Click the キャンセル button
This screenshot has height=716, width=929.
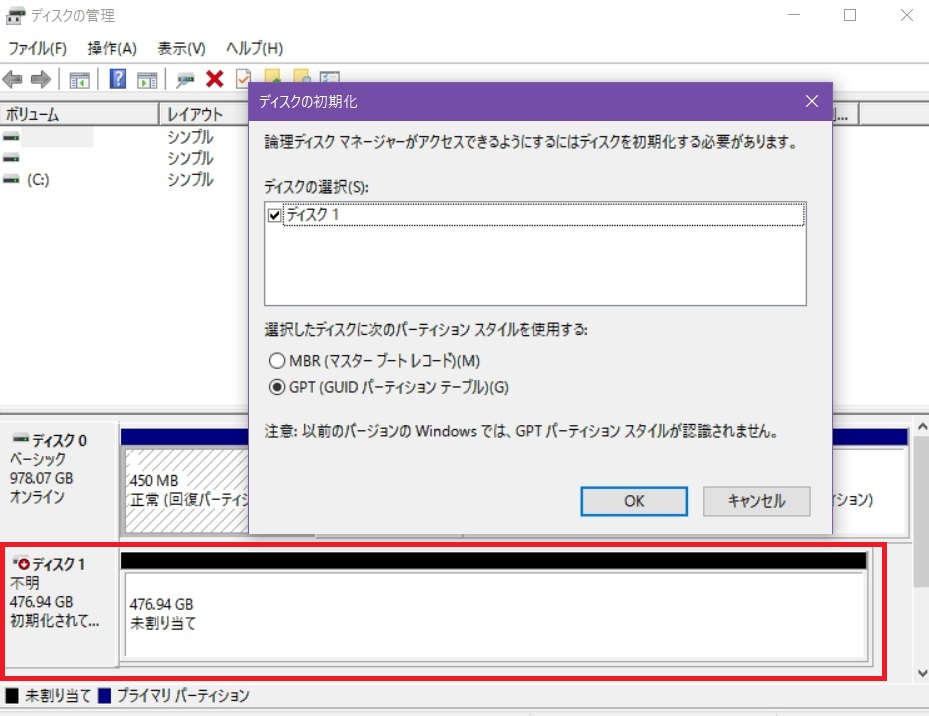tap(757, 501)
